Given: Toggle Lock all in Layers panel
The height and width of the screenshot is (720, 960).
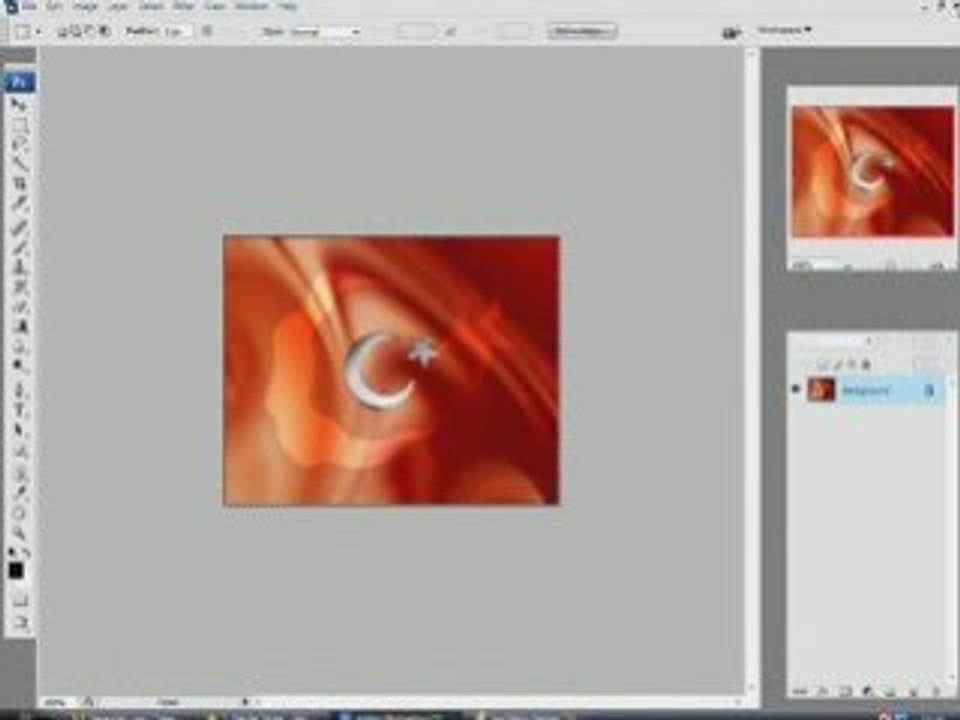Looking at the screenshot, I should 866,365.
